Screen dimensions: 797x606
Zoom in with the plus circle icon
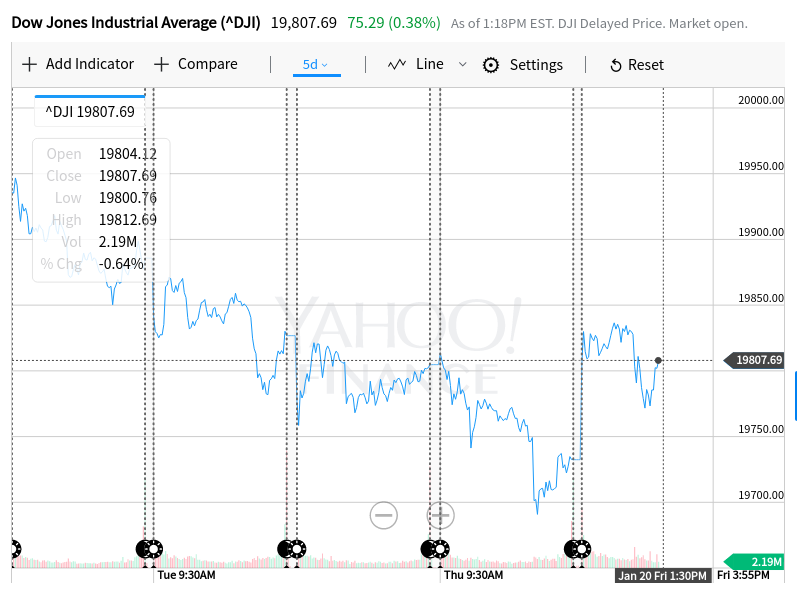[x=441, y=516]
